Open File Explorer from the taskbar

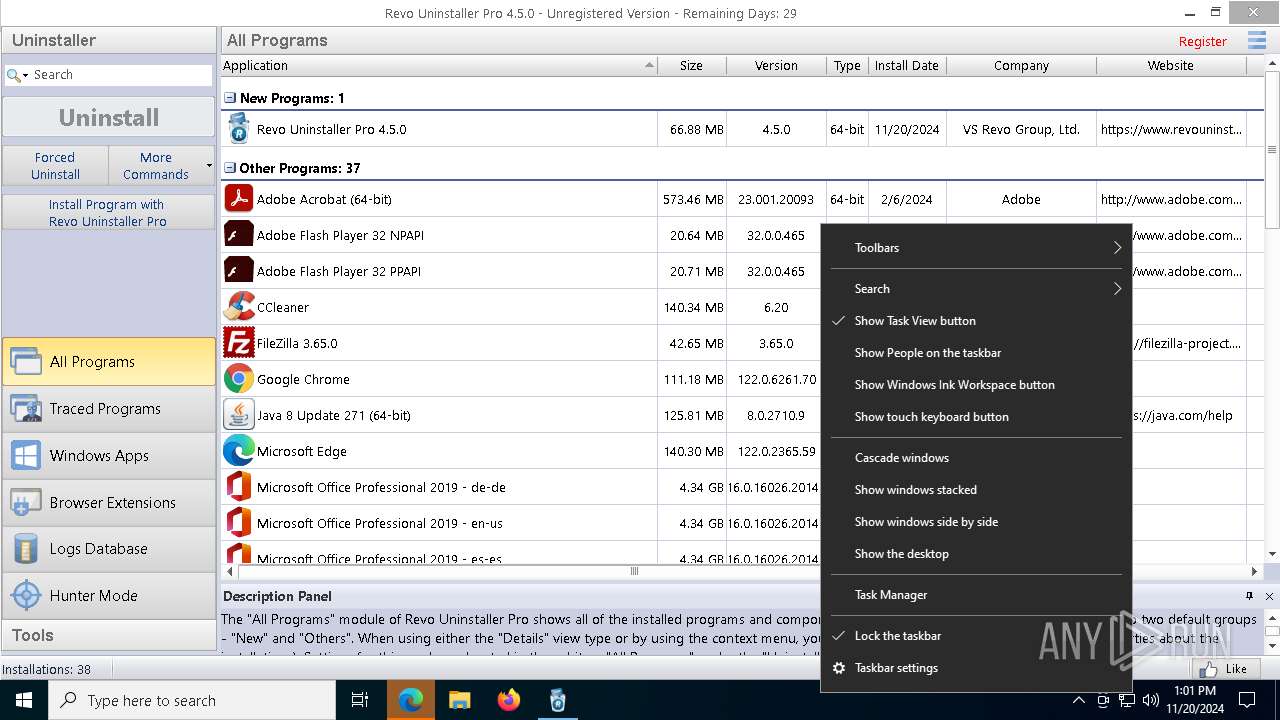click(x=459, y=700)
